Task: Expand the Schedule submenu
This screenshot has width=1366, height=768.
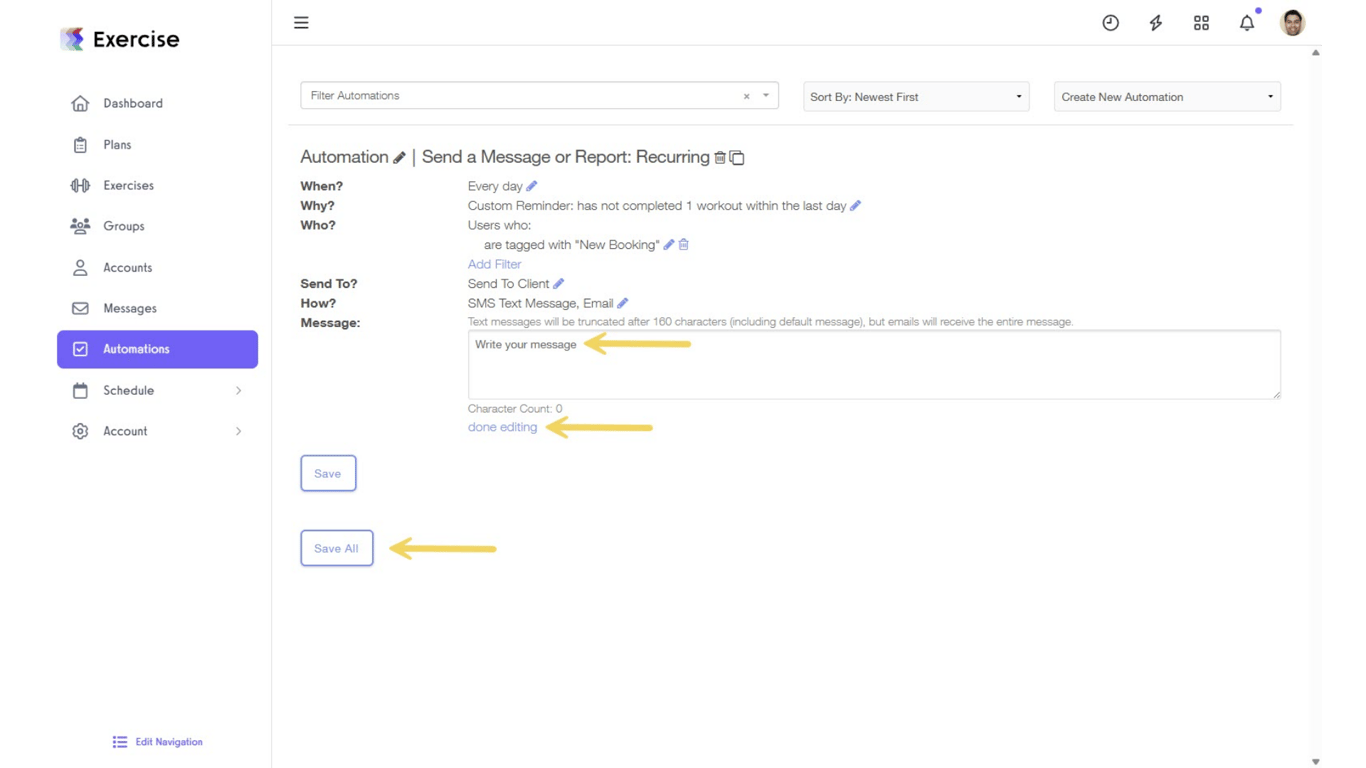Action: coord(238,391)
